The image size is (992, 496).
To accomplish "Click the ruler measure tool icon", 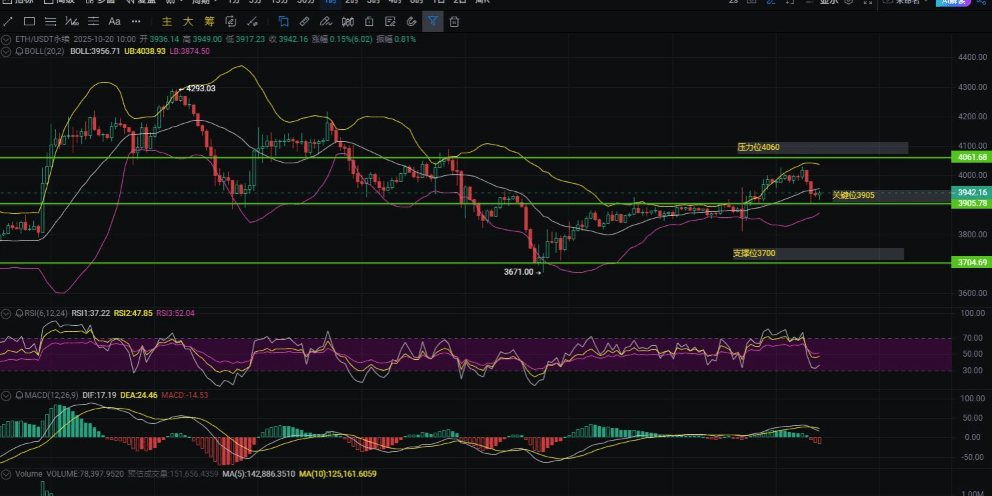I will (x=305, y=21).
